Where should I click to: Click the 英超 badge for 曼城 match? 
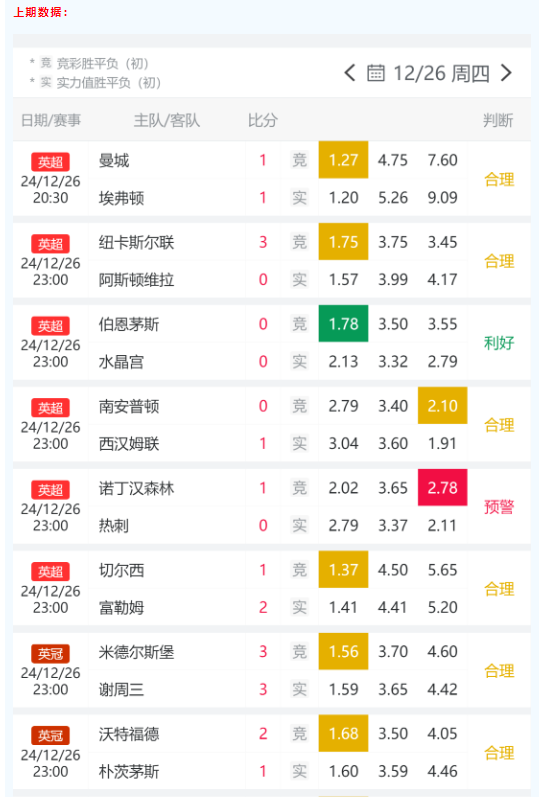coord(50,162)
